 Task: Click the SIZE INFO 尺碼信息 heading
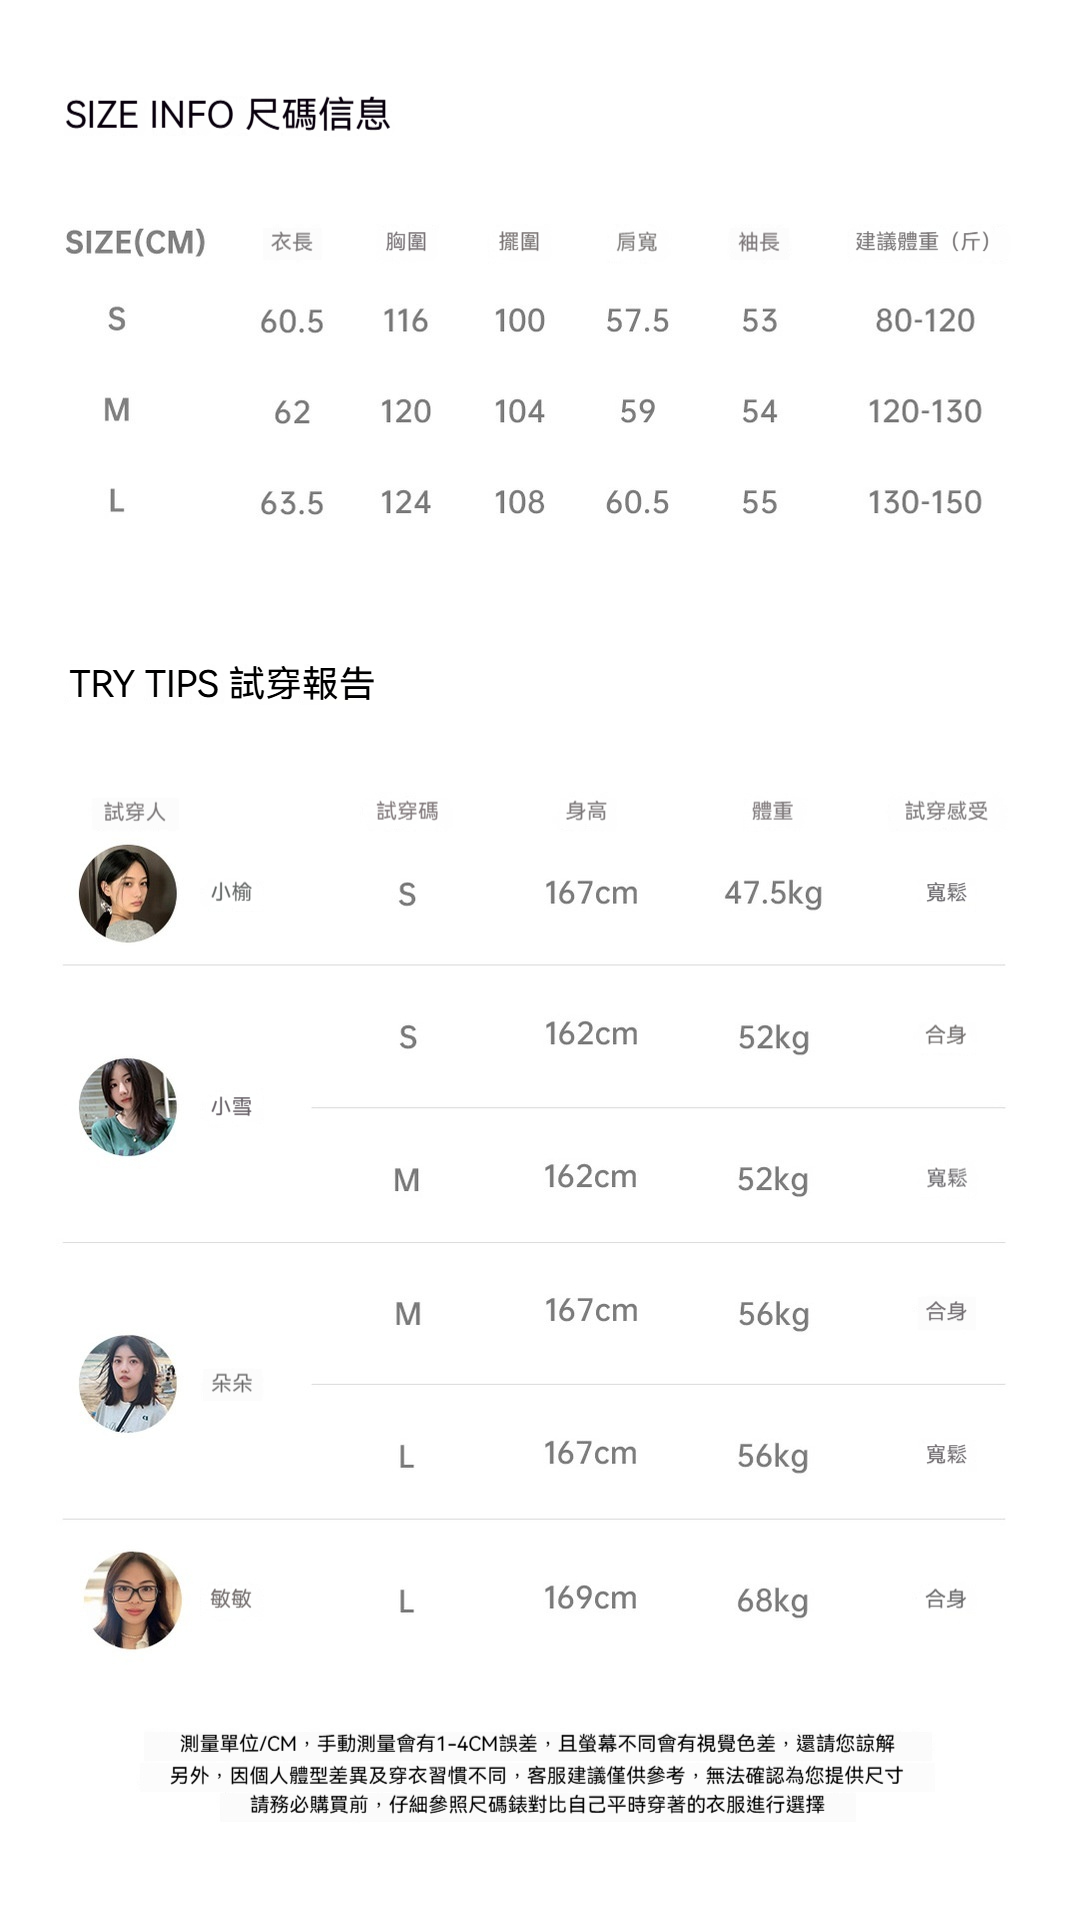pos(227,115)
